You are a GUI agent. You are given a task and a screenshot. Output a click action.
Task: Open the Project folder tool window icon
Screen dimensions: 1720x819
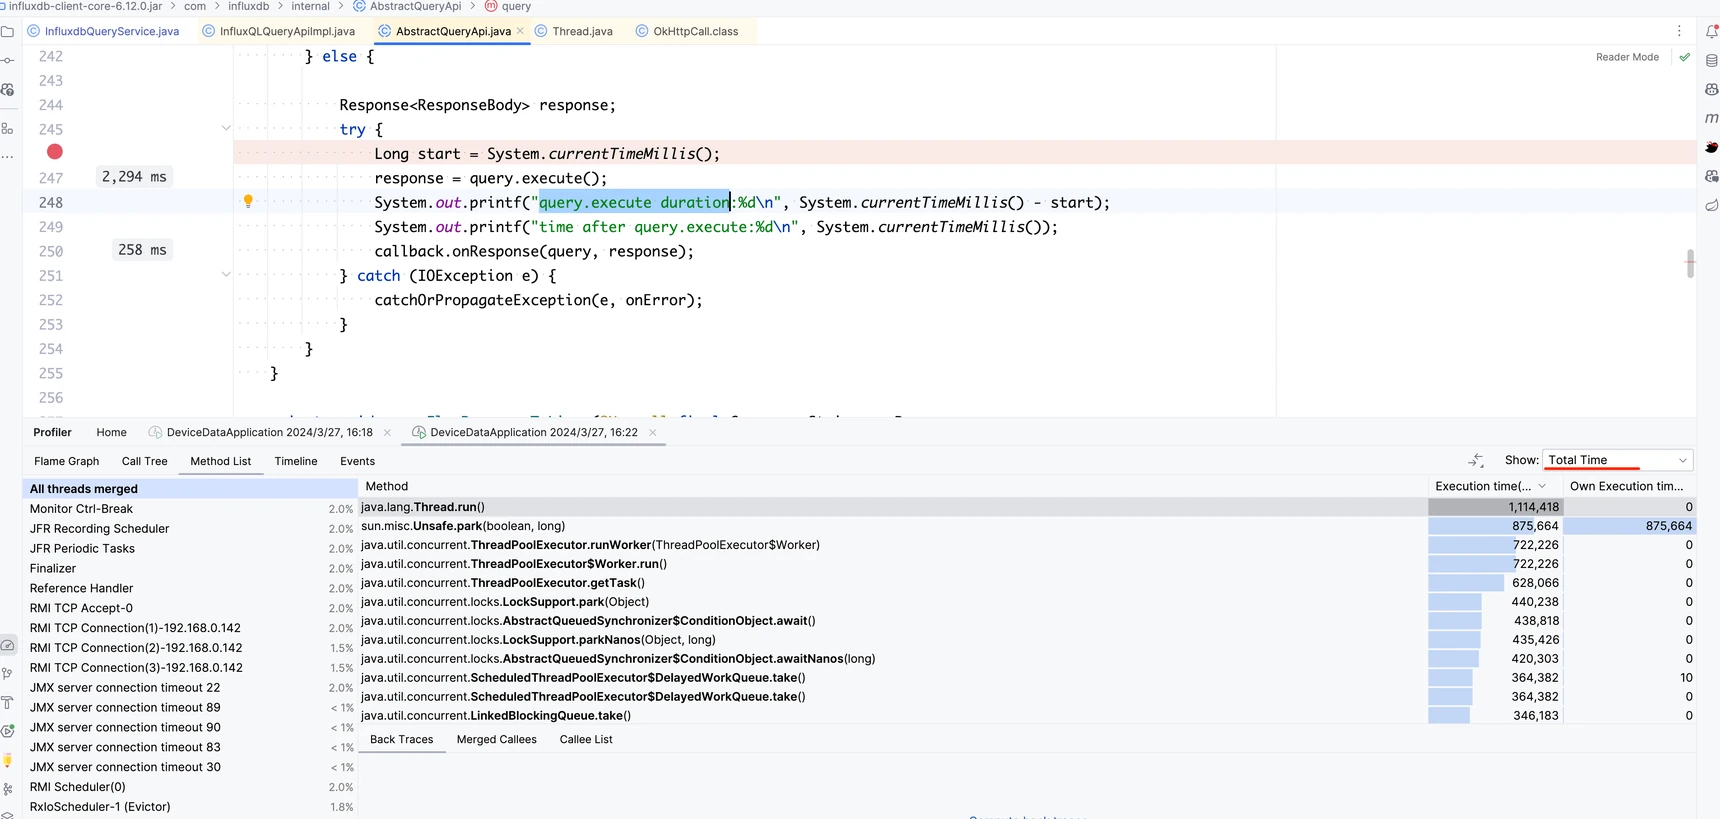(8, 31)
